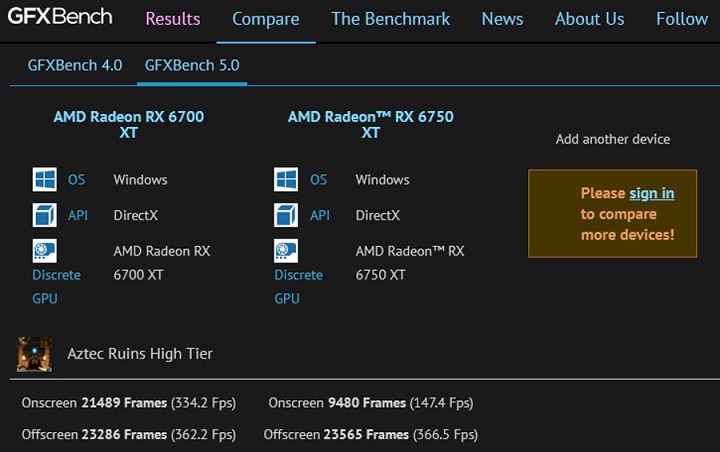This screenshot has width=720, height=452.
Task: Open the Aztec Ruins High Tier thumbnail
Action: coord(35,354)
